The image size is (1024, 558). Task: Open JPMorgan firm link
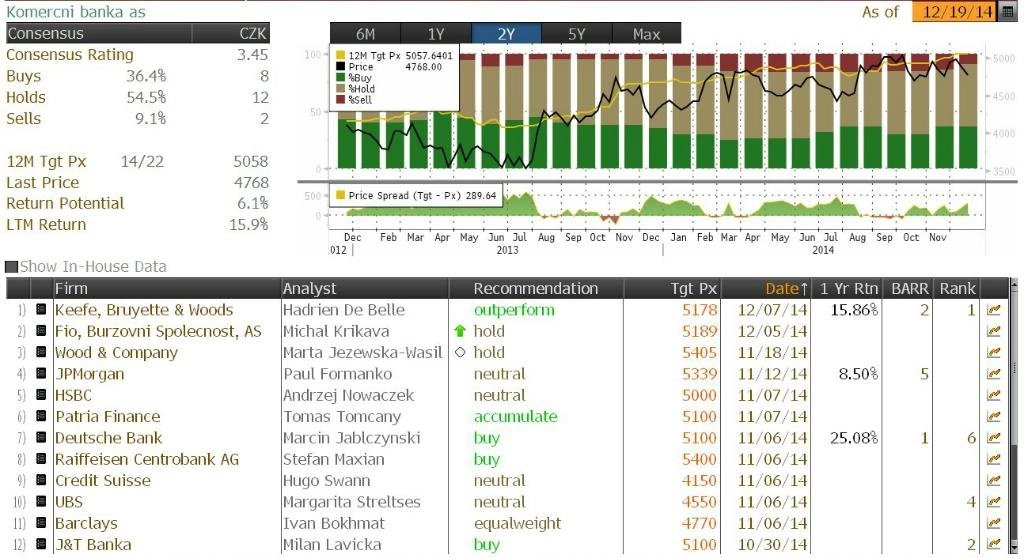(89, 374)
